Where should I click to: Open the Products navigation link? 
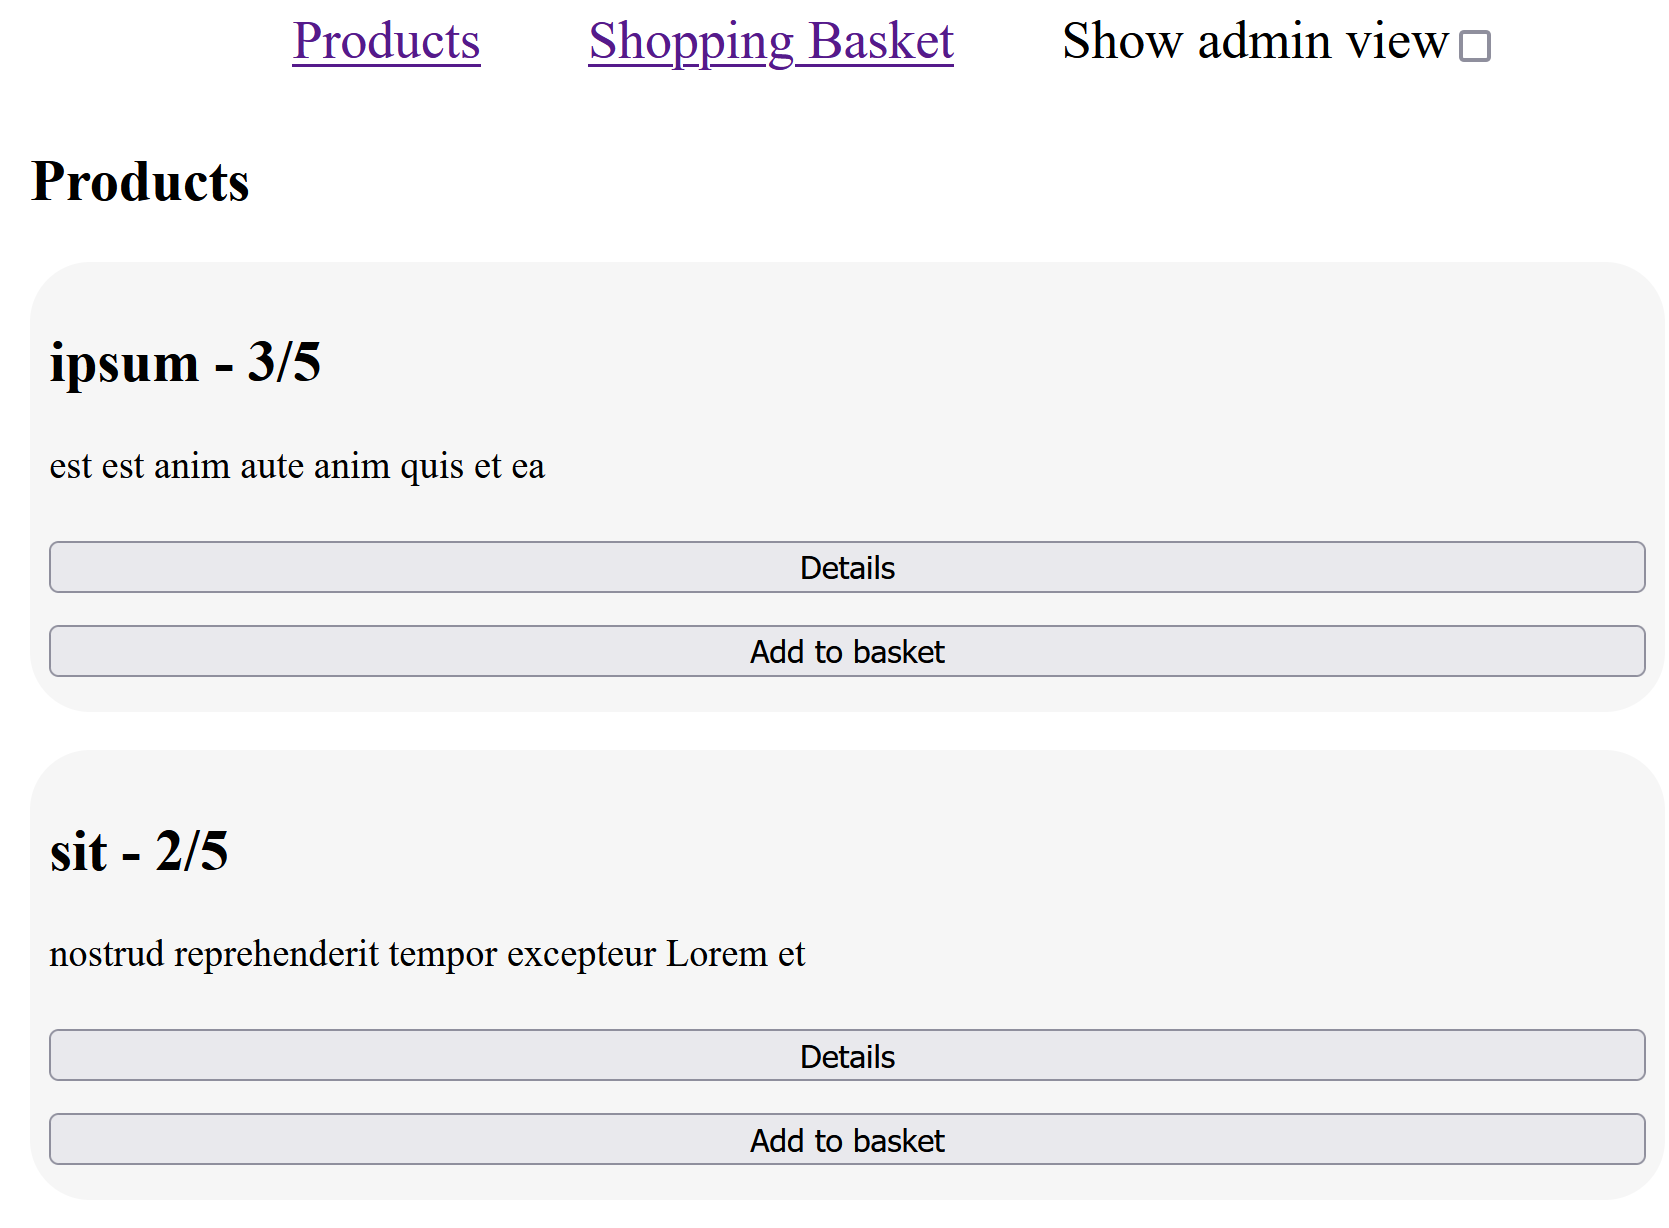[386, 42]
